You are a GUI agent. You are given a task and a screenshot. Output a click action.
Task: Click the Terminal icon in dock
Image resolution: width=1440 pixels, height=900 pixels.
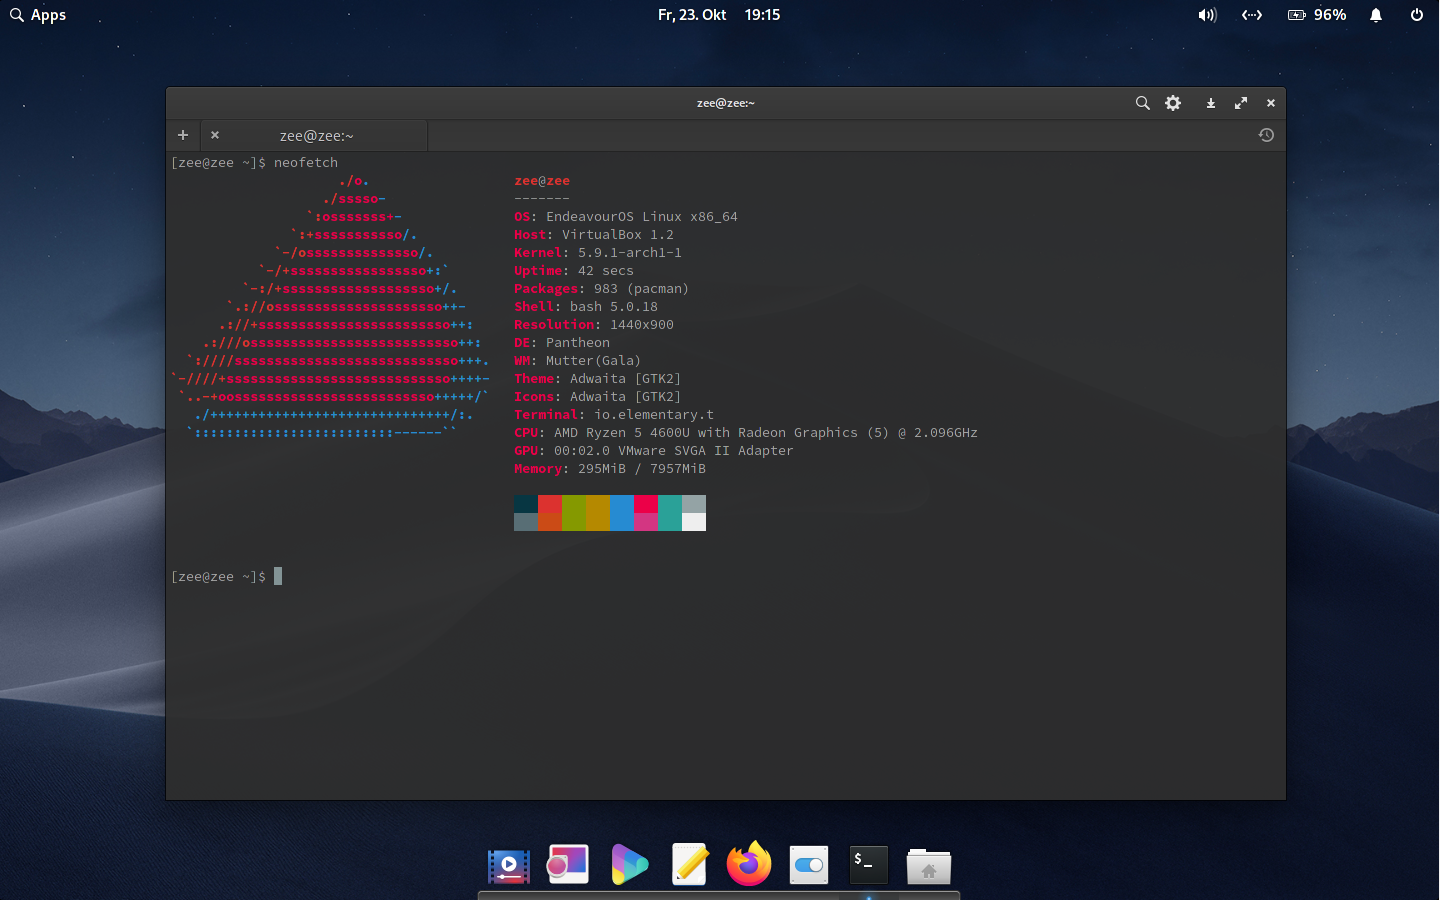[869, 864]
